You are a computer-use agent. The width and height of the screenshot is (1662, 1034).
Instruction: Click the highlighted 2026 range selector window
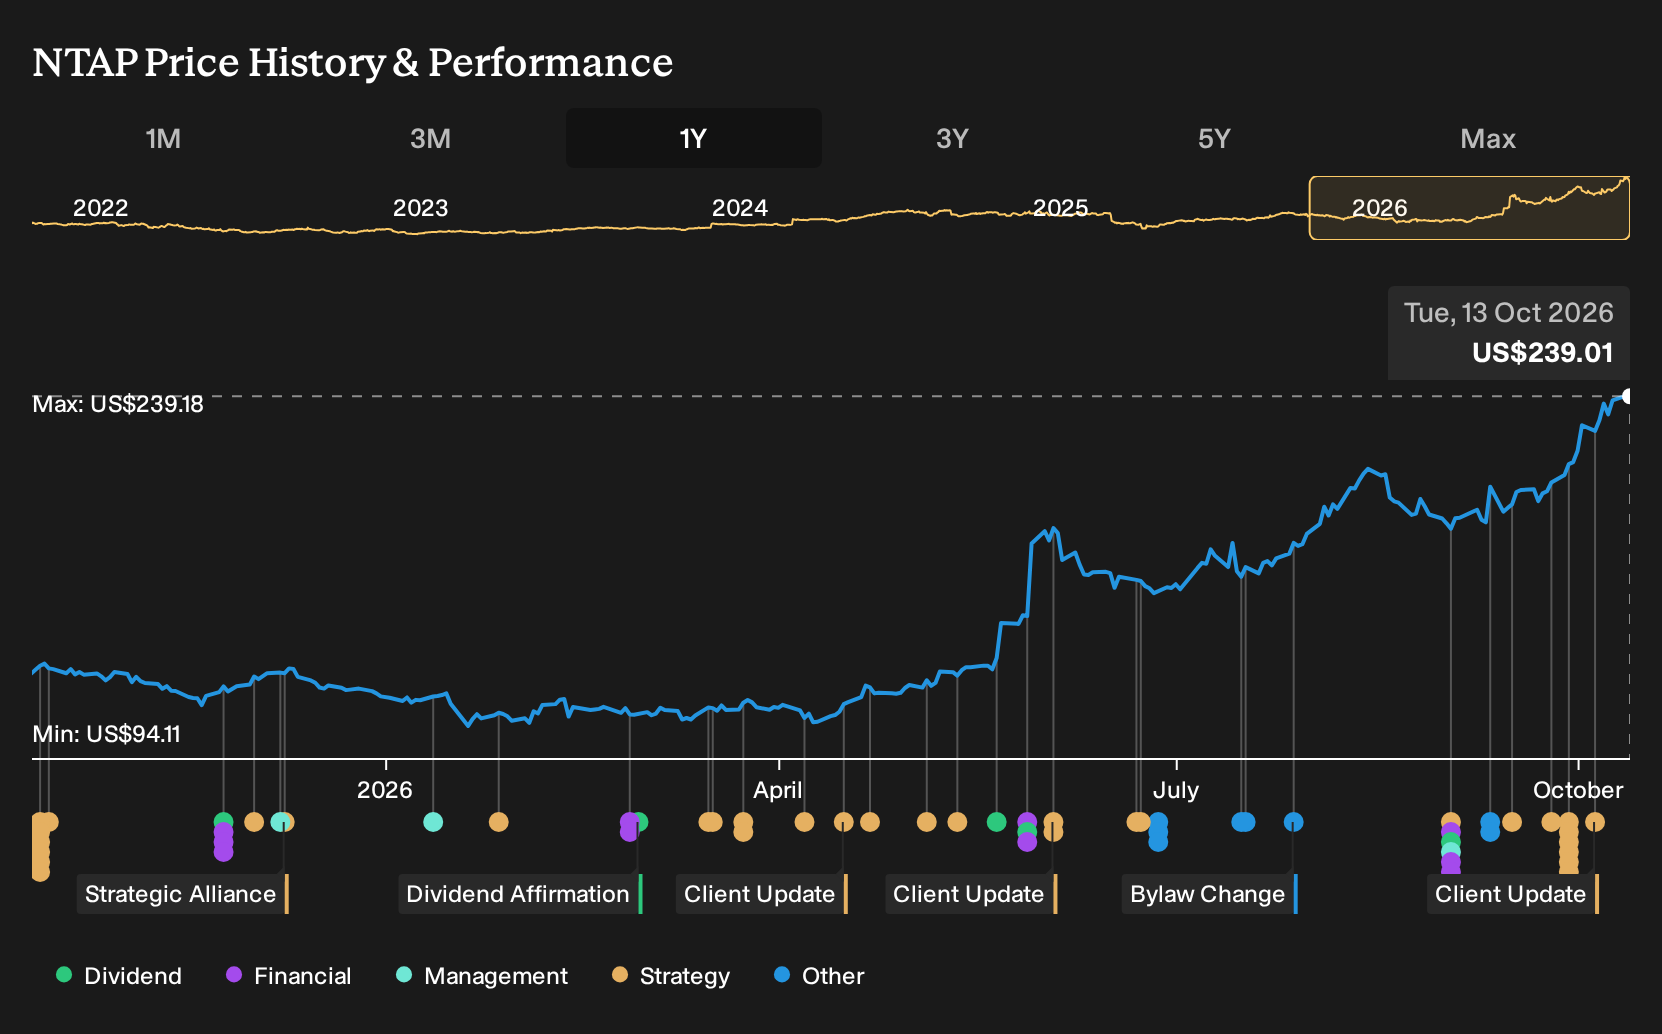pos(1469,208)
